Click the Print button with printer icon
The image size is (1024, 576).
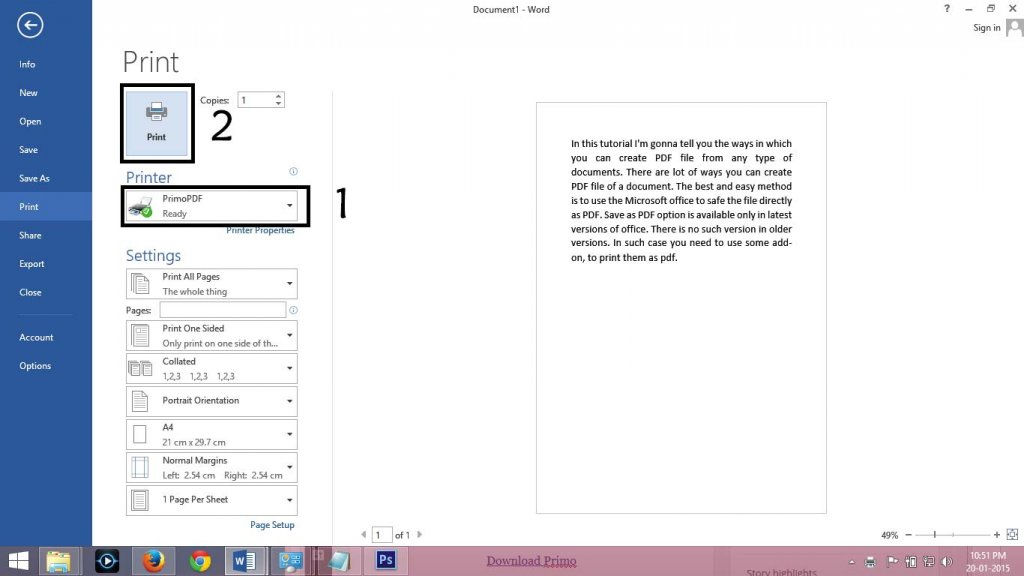(x=157, y=123)
